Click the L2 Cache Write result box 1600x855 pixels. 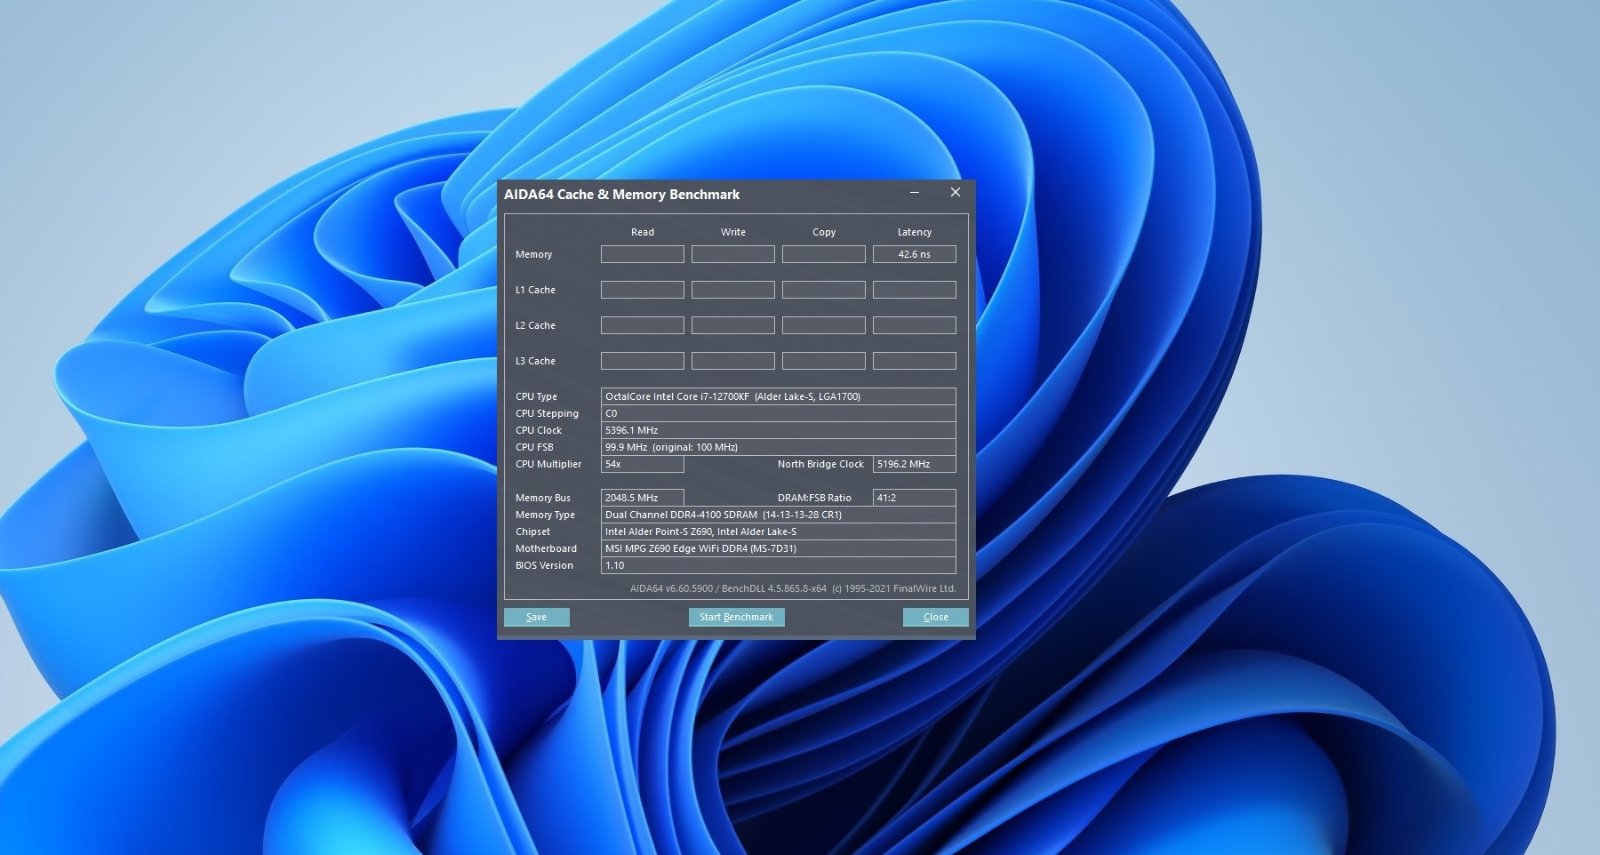[733, 325]
